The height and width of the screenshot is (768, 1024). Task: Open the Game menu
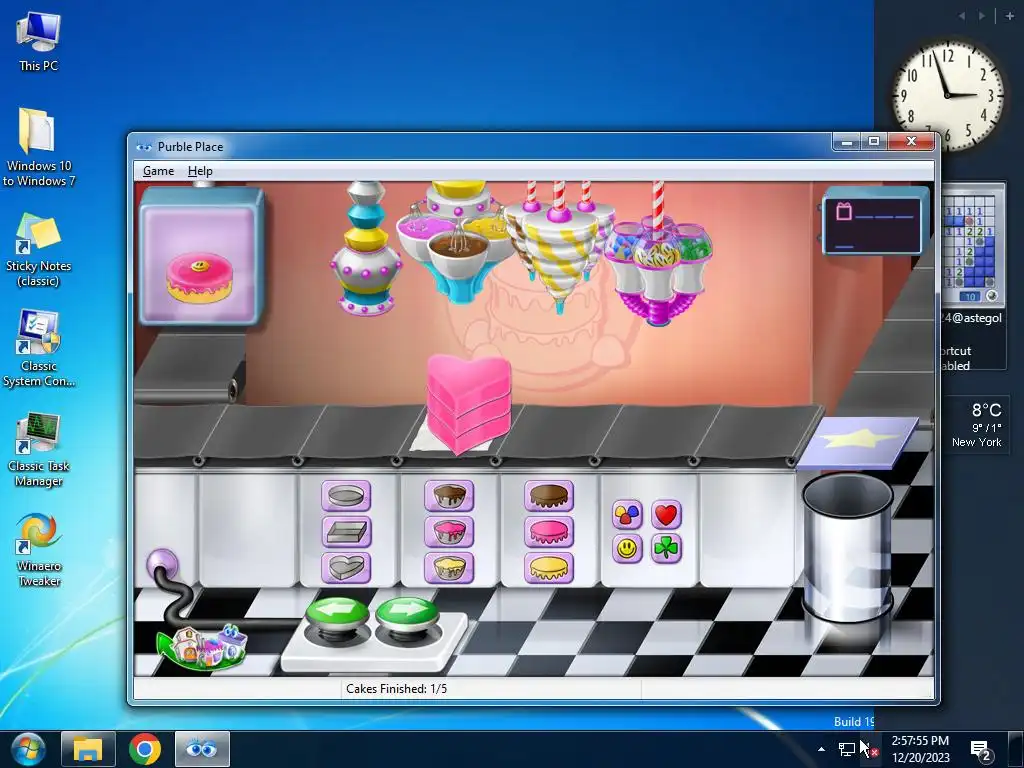click(x=158, y=171)
